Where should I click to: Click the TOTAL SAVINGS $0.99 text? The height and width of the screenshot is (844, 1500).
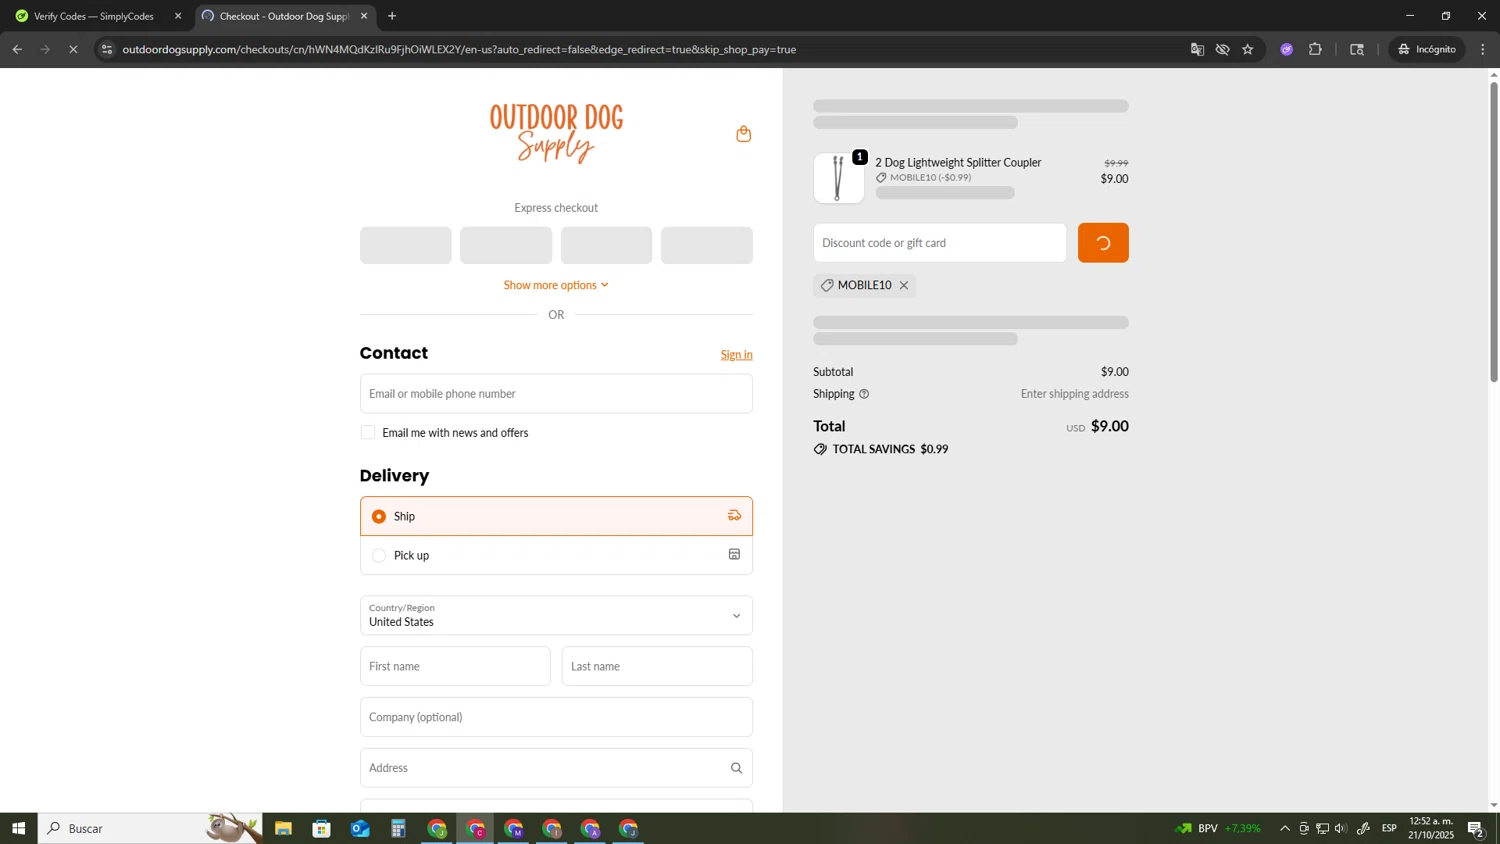pyautogui.click(x=890, y=449)
